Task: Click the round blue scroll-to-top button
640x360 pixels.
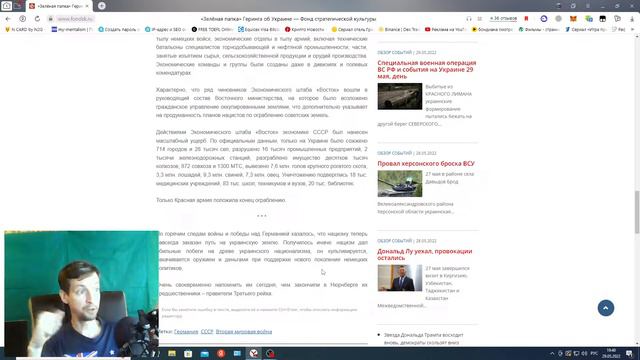Action: coord(606,308)
